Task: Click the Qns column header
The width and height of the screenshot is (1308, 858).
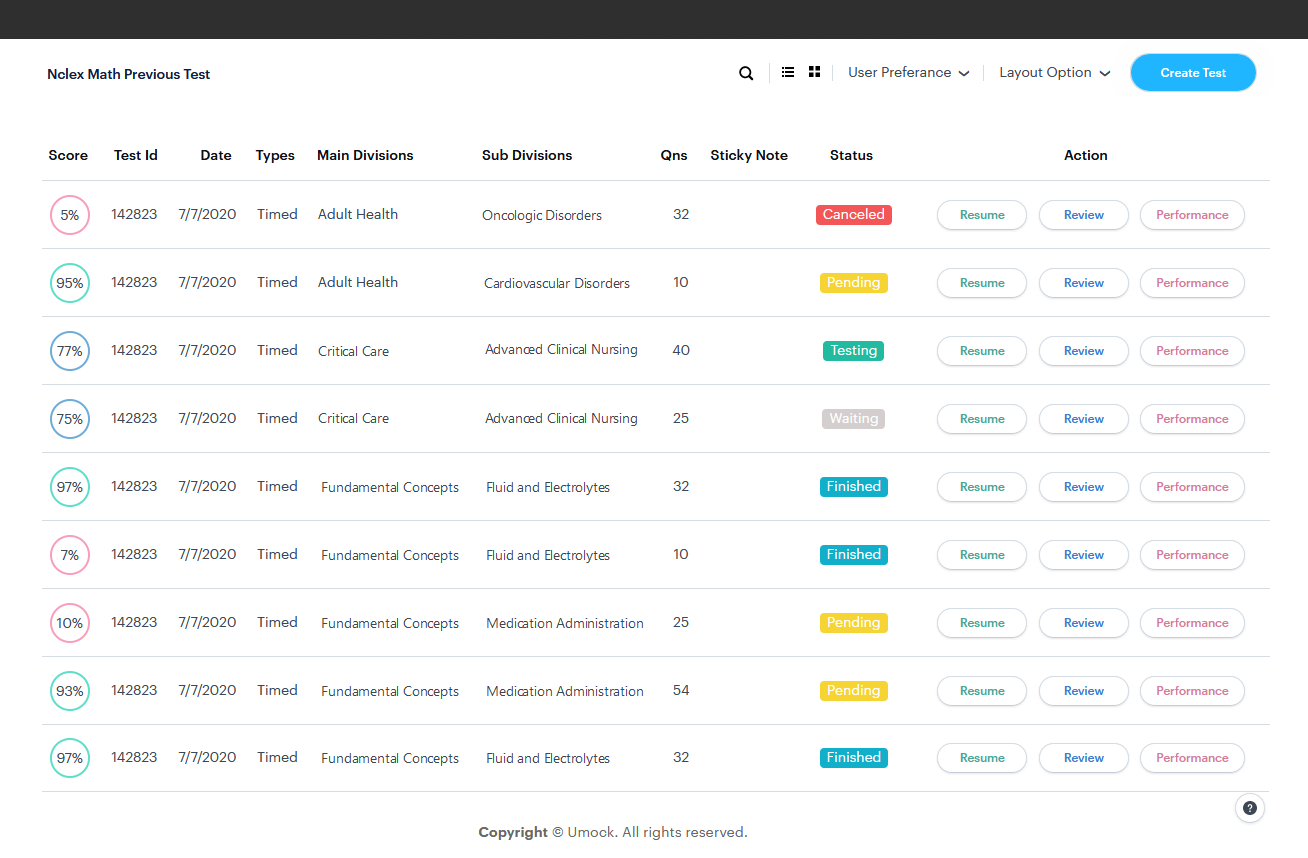Action: (674, 155)
